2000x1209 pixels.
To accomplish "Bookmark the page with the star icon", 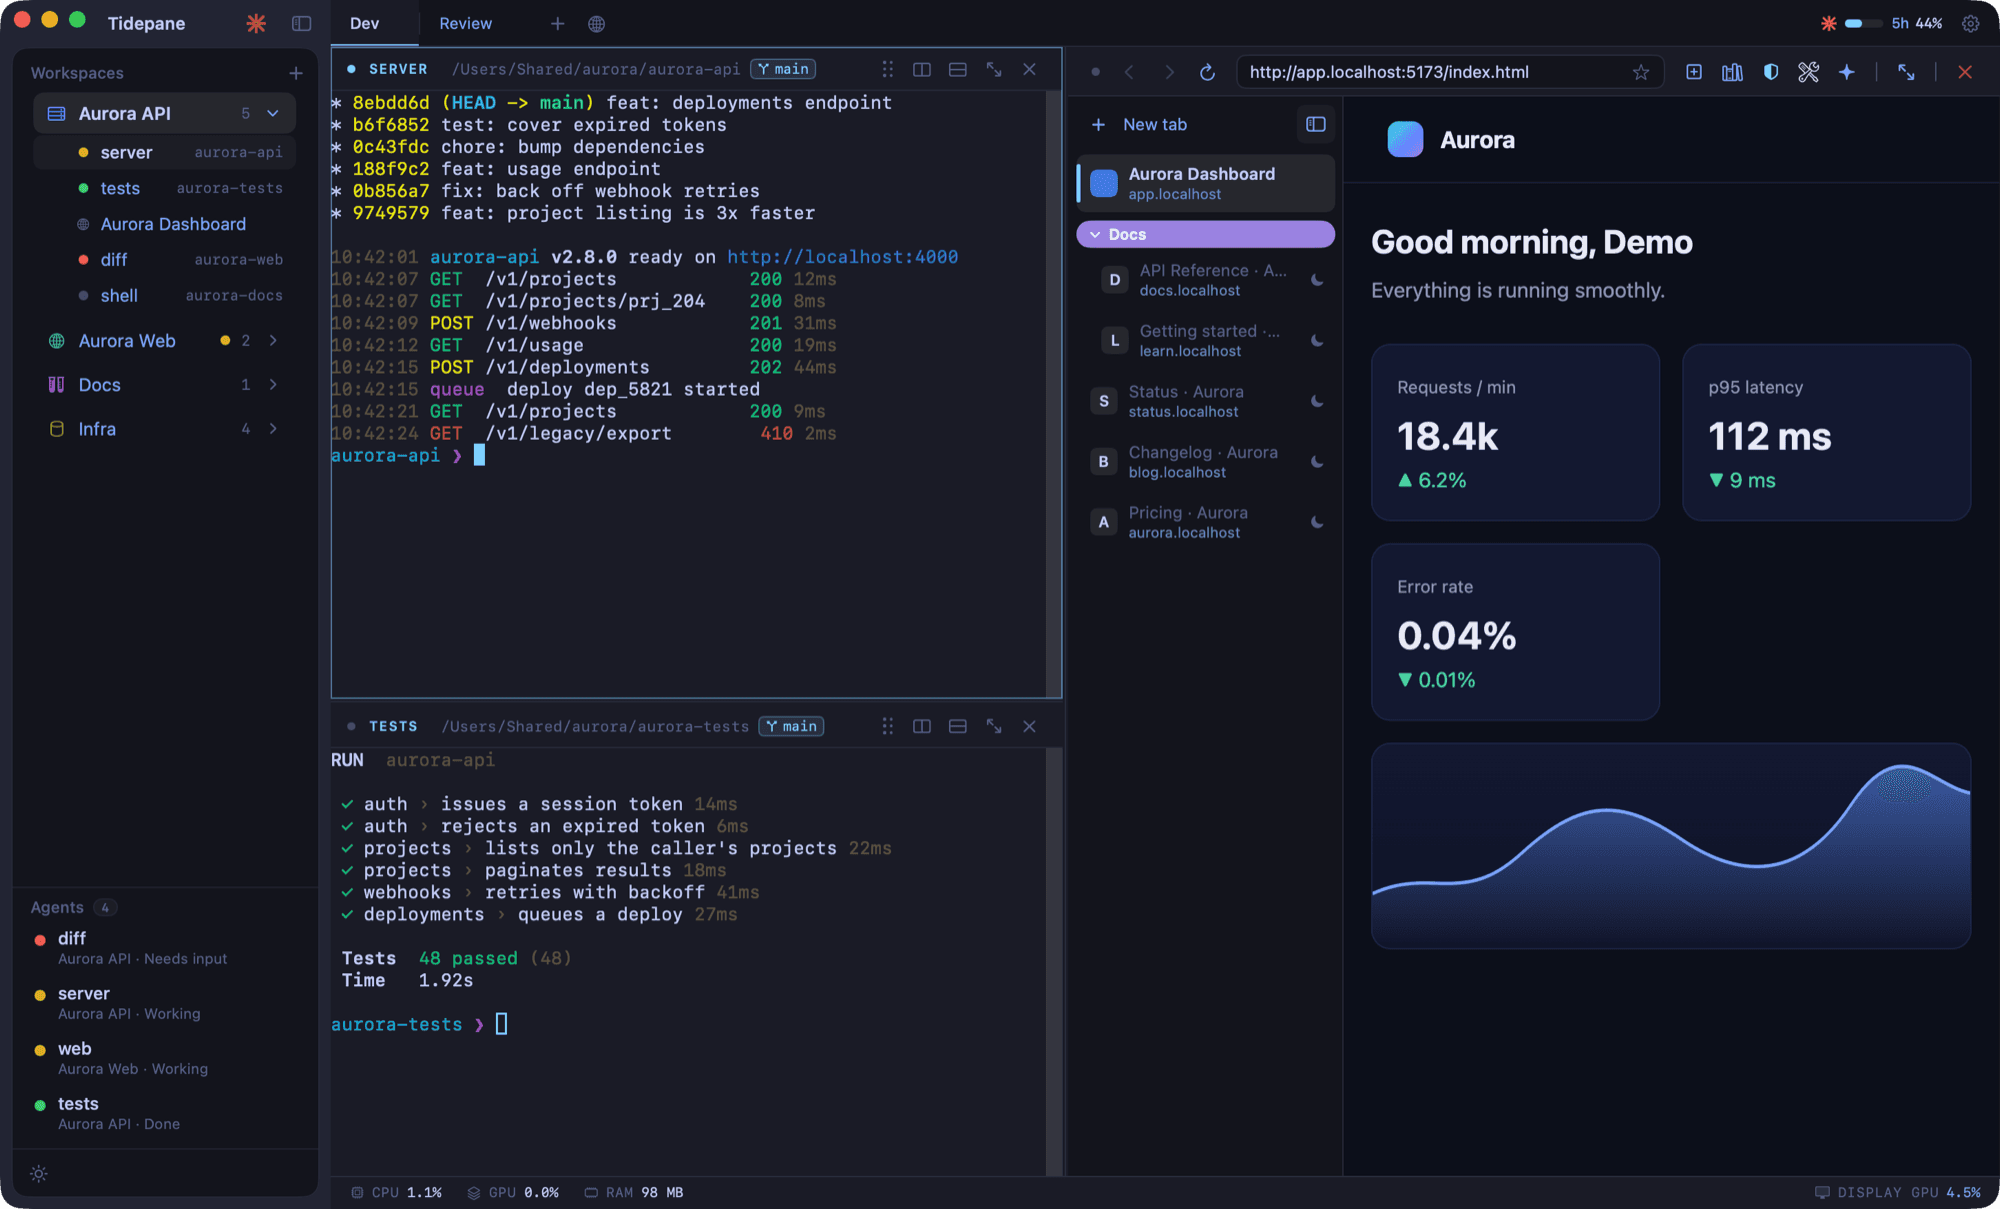I will 1641,72.
